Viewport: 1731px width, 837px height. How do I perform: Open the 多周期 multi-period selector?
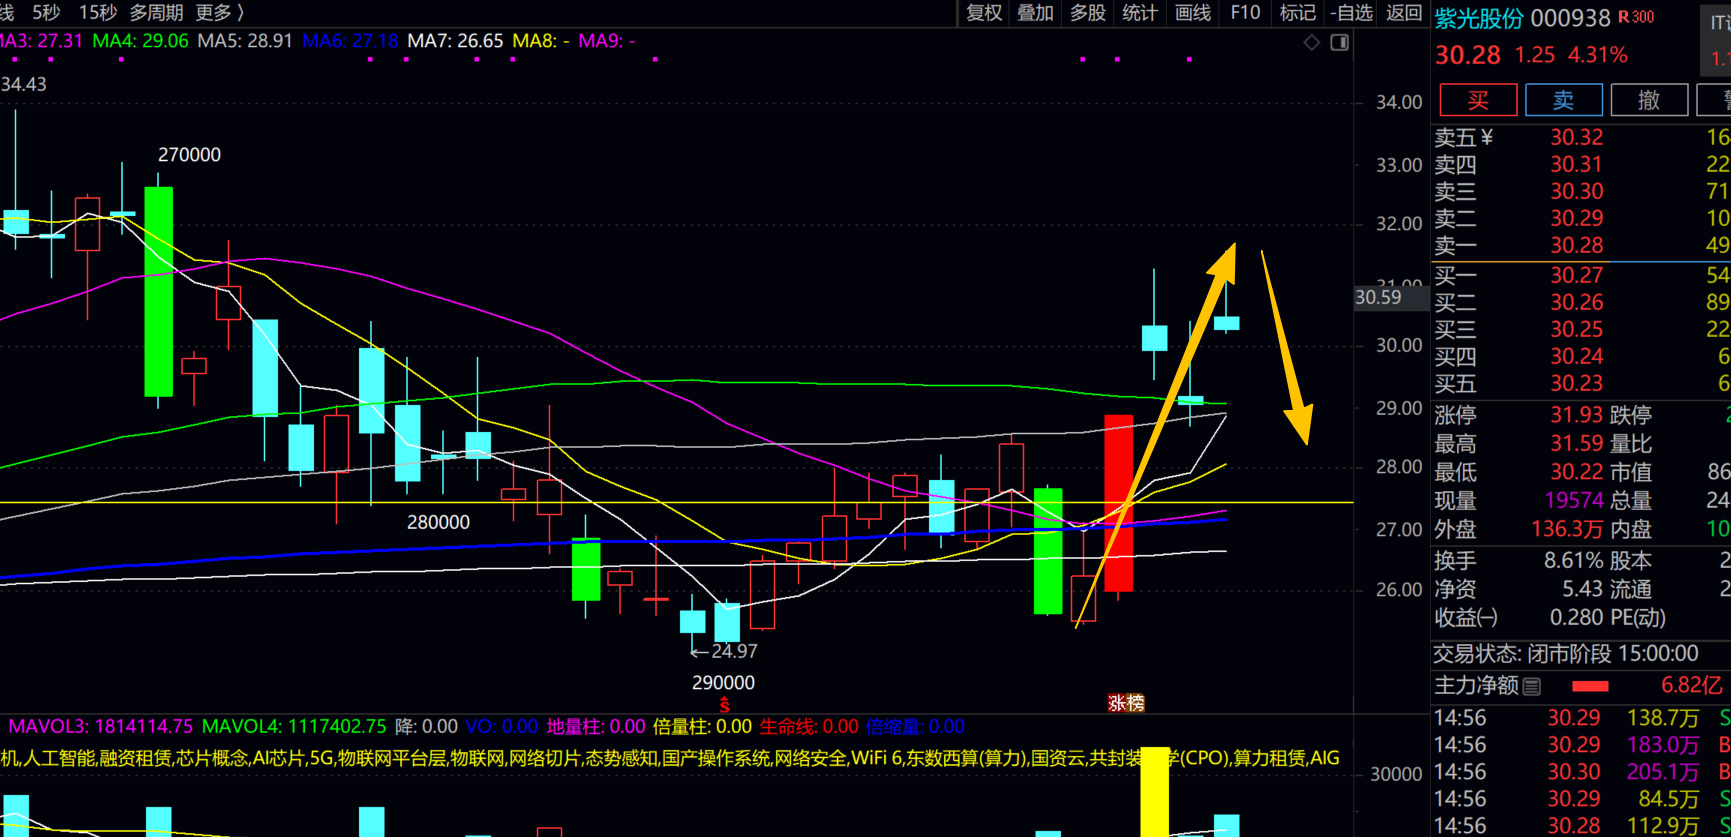coord(157,13)
